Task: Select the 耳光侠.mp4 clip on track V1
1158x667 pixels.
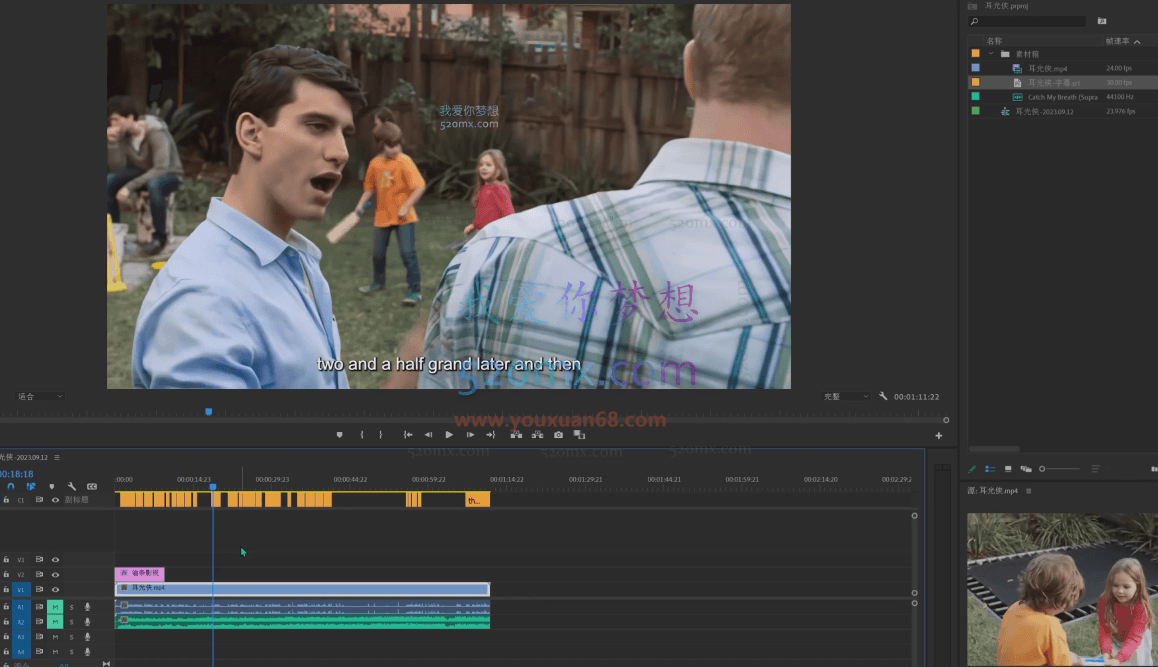Action: click(x=303, y=589)
